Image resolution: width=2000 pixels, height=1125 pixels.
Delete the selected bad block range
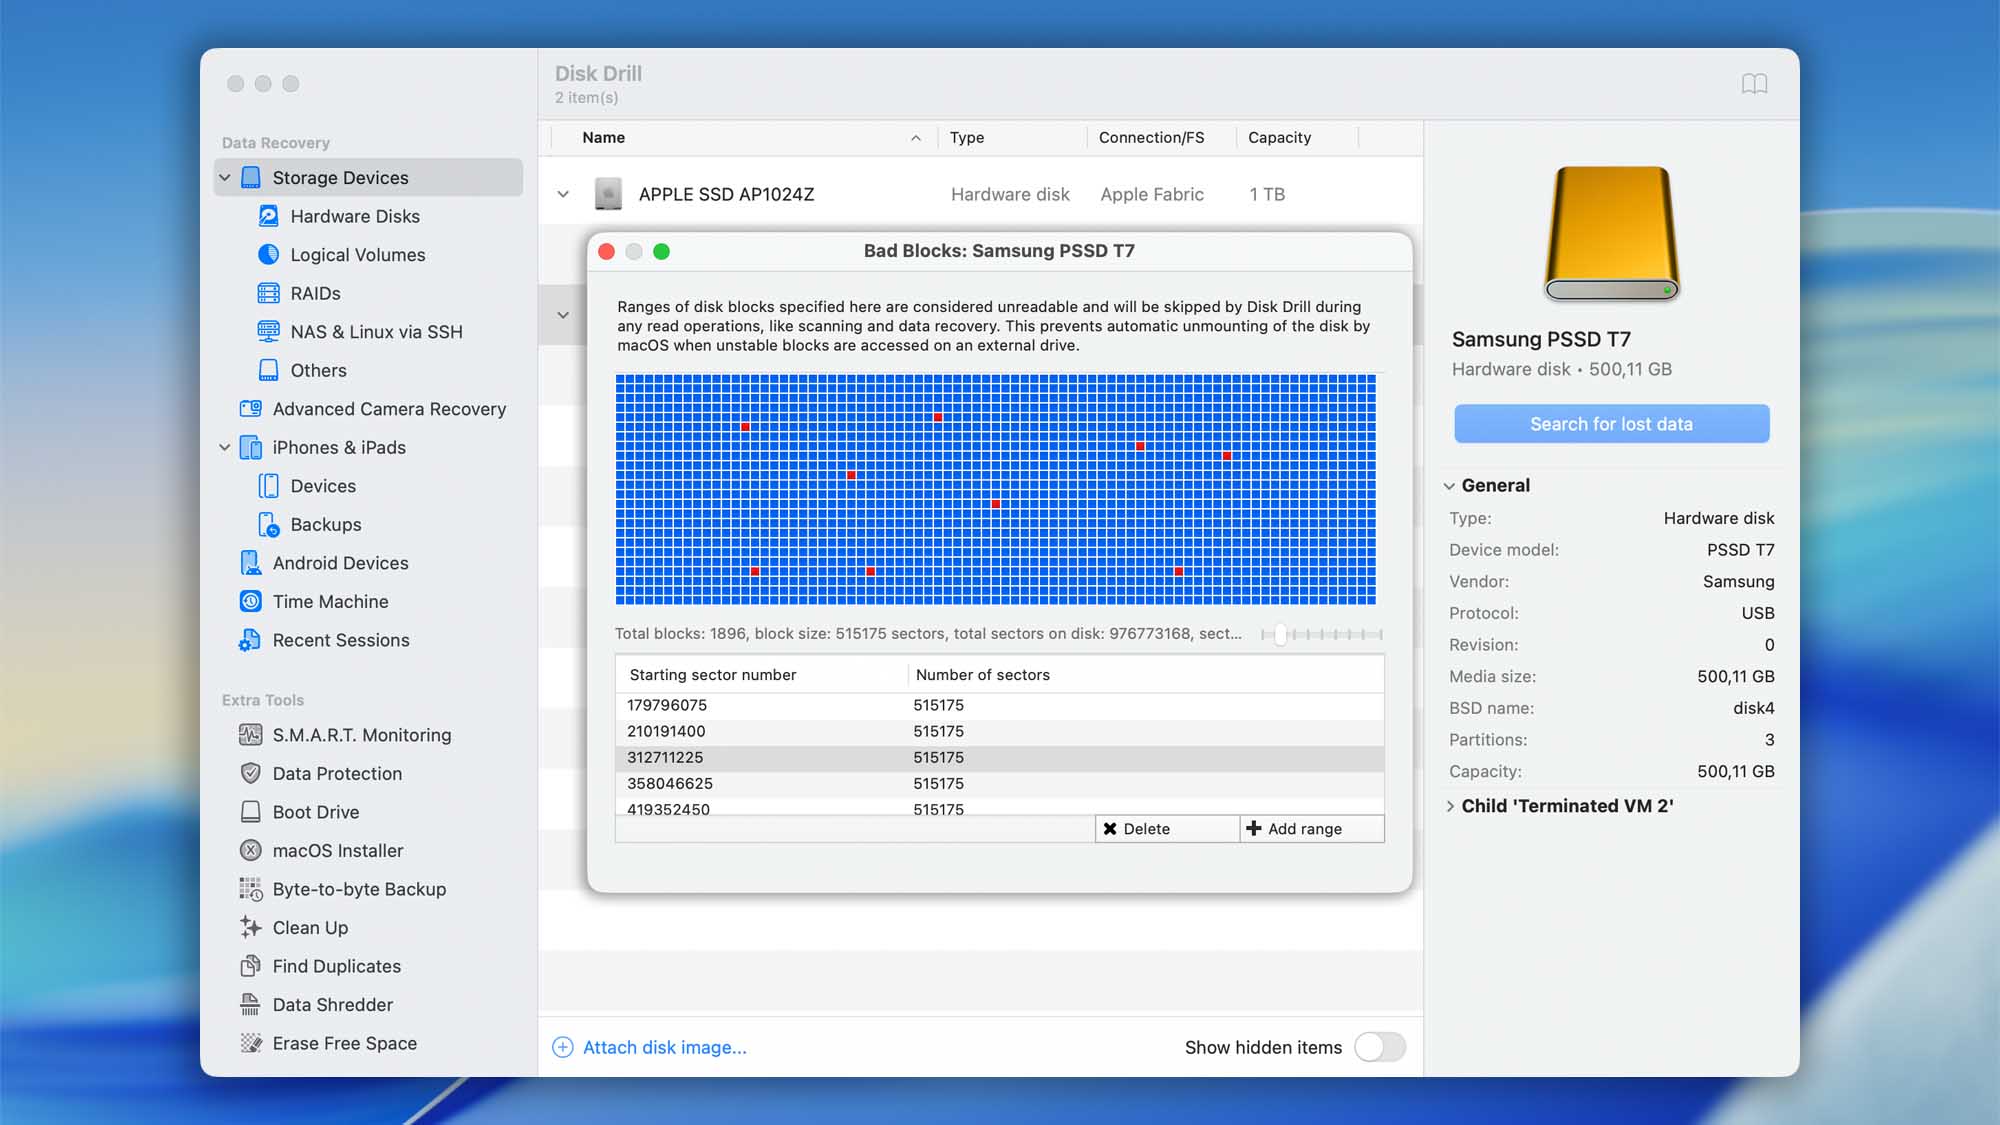(x=1167, y=829)
